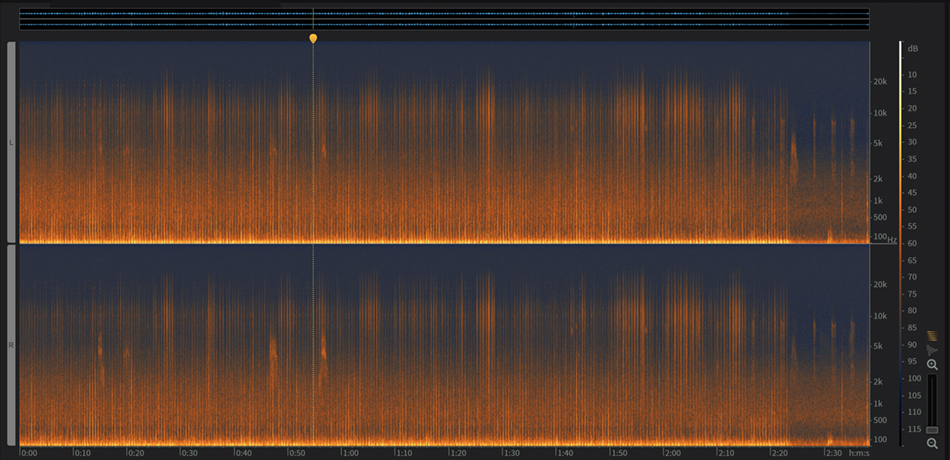
Task: Click 20k on left channel frequency ruler
Action: point(881,82)
